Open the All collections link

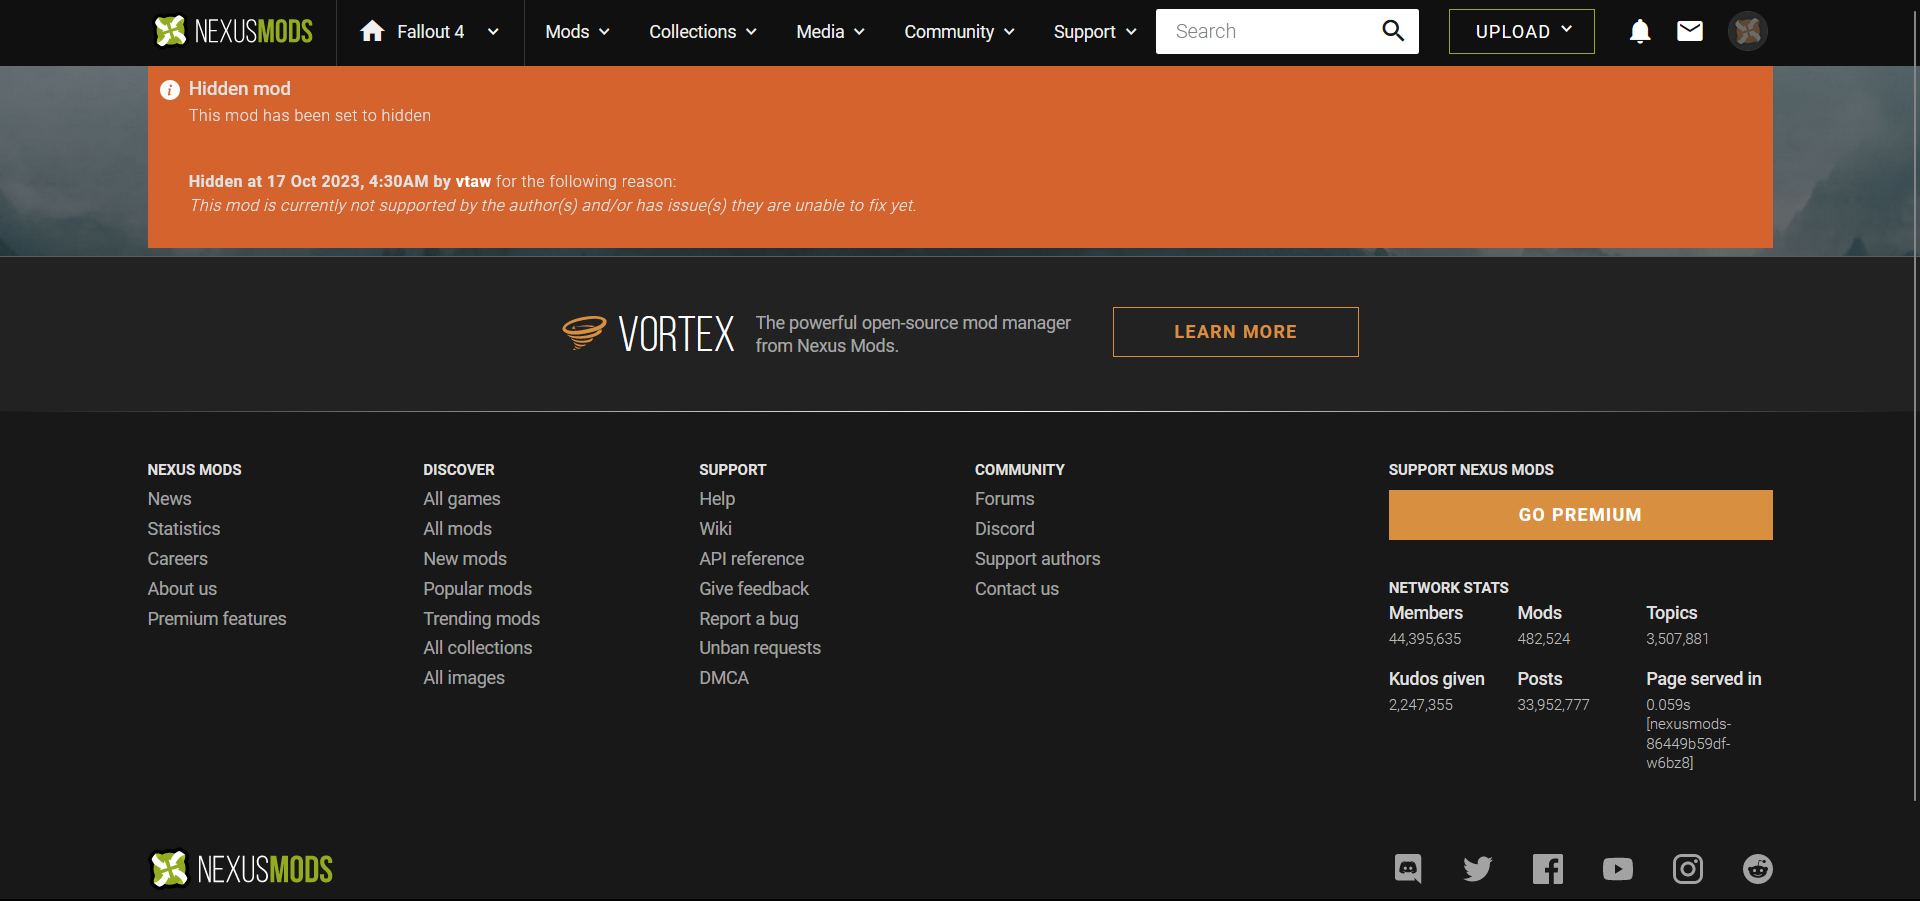click(478, 648)
